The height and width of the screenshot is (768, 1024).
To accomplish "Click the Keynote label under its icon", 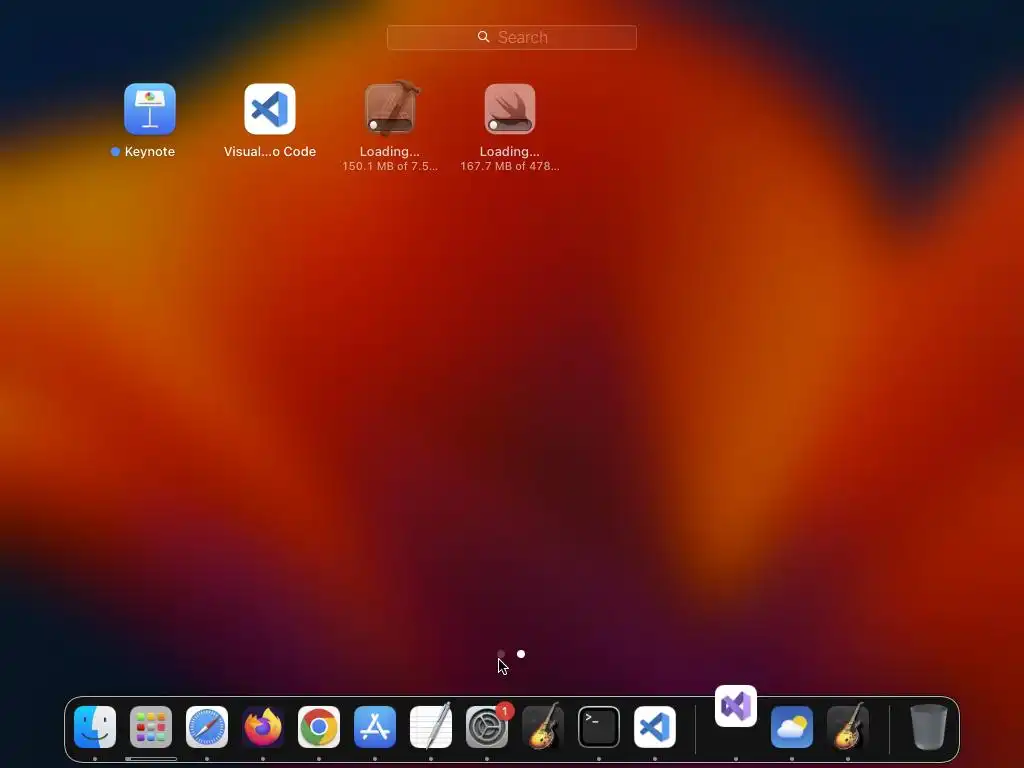I will pyautogui.click(x=150, y=152).
